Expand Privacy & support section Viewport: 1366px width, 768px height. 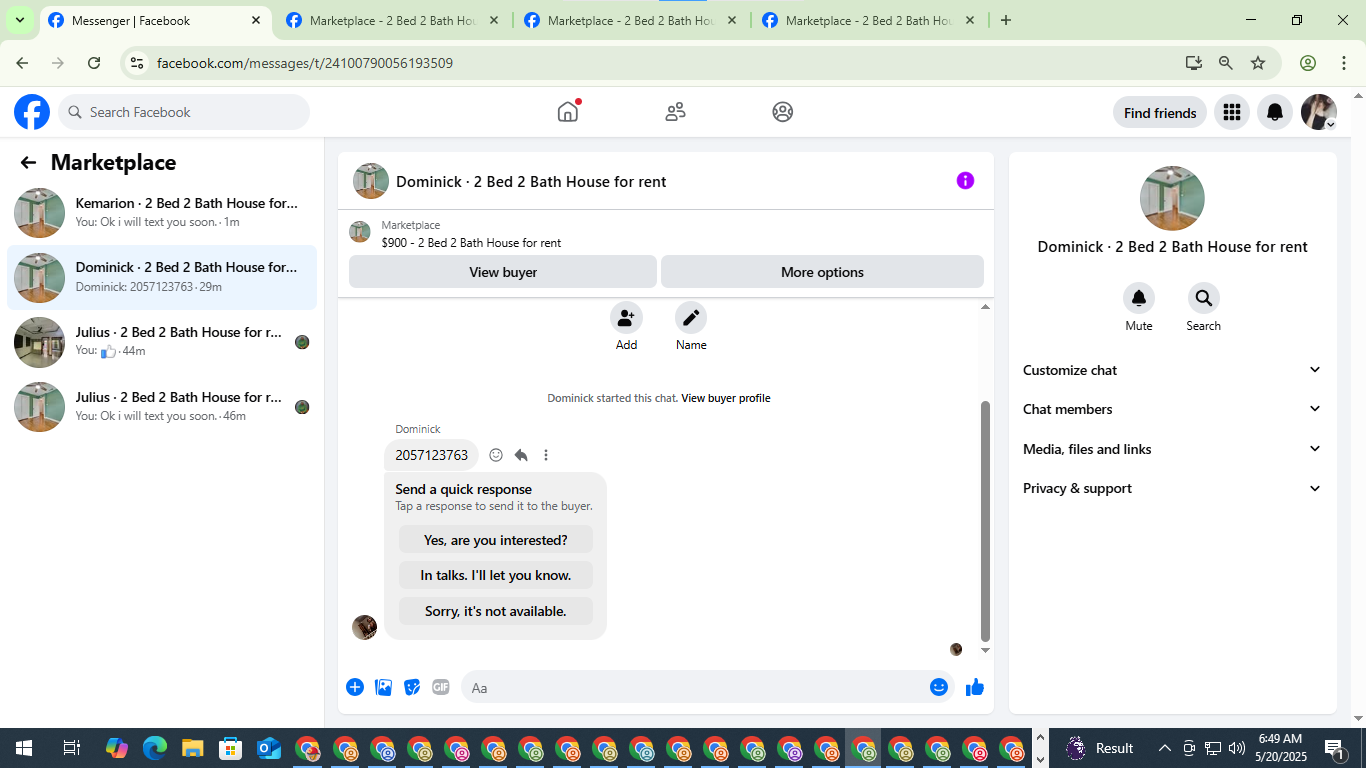[x=1172, y=488]
